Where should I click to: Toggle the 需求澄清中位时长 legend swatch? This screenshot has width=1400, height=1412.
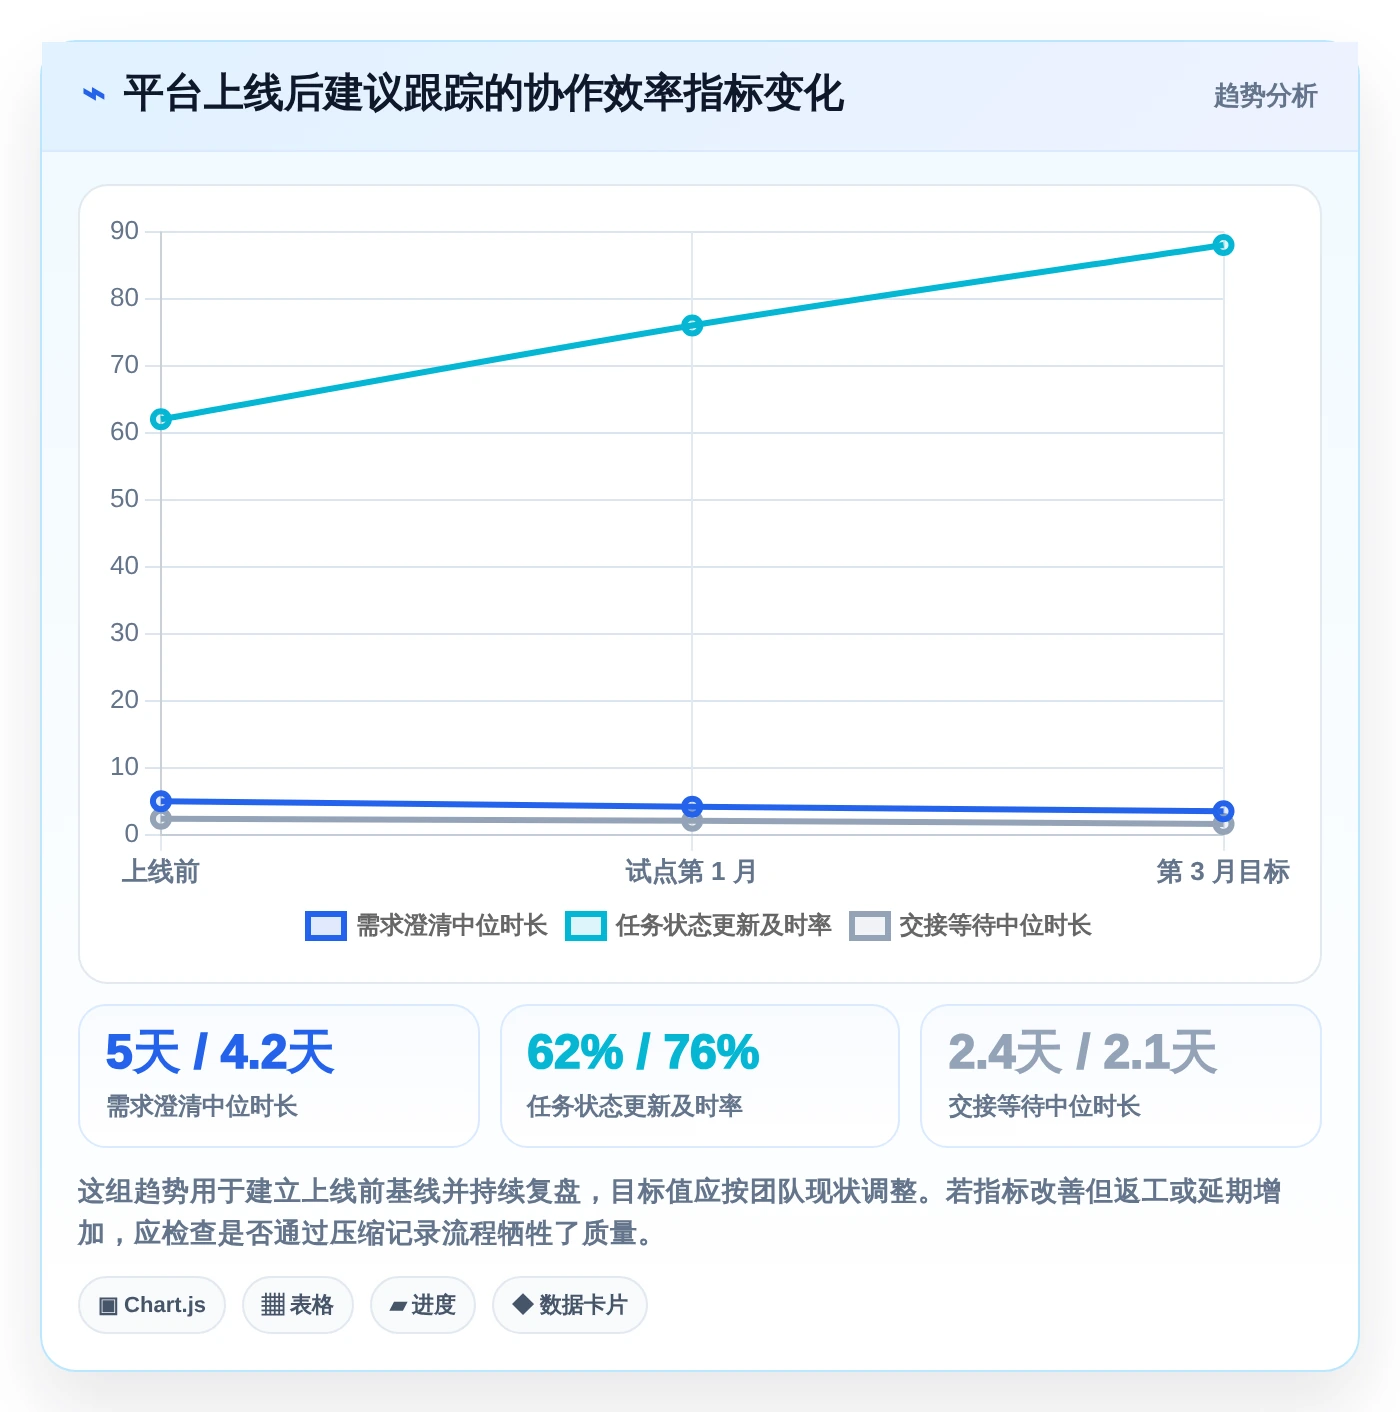(326, 926)
